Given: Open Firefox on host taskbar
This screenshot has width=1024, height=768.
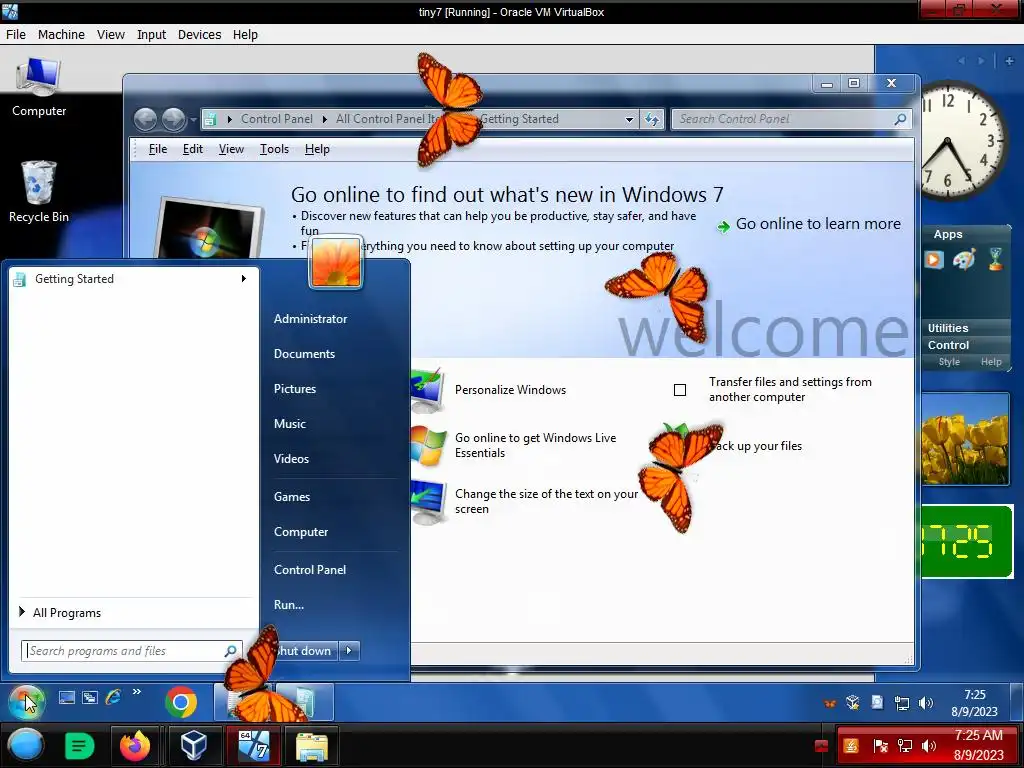Looking at the screenshot, I should tap(135, 745).
